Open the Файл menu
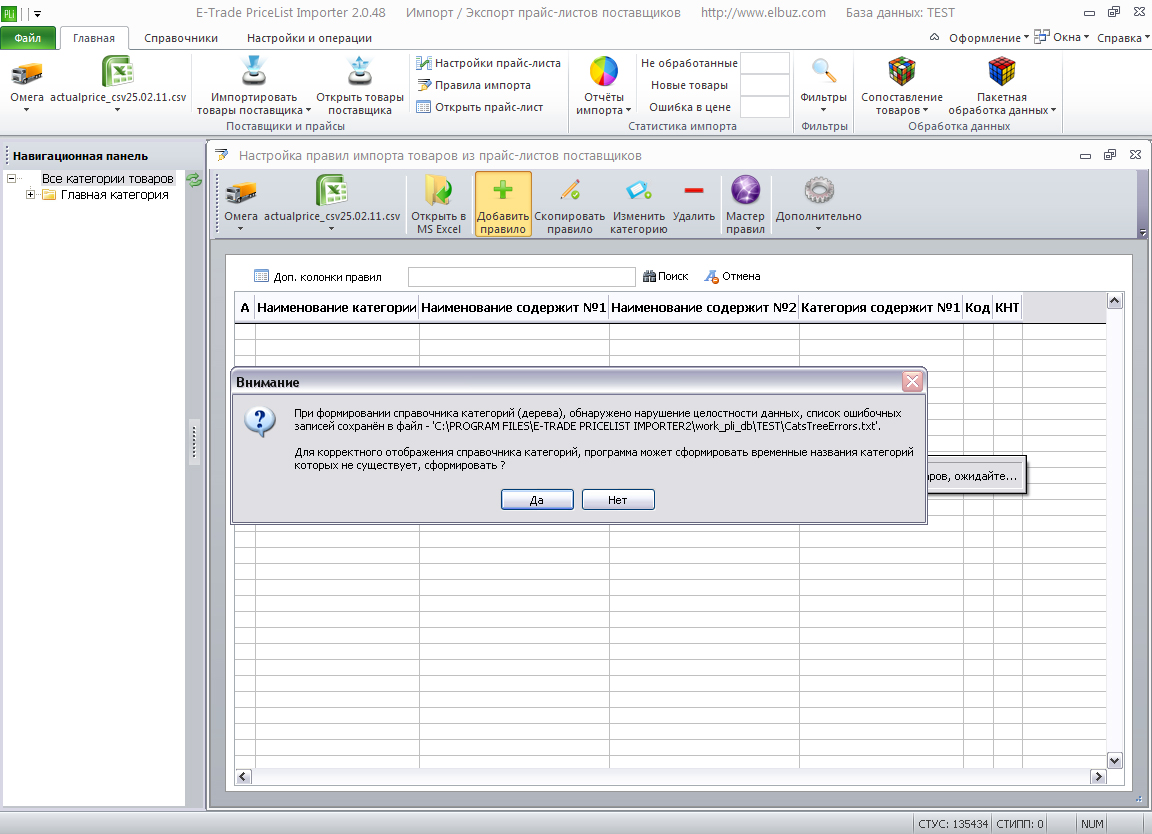The width and height of the screenshot is (1152, 834). [28, 38]
